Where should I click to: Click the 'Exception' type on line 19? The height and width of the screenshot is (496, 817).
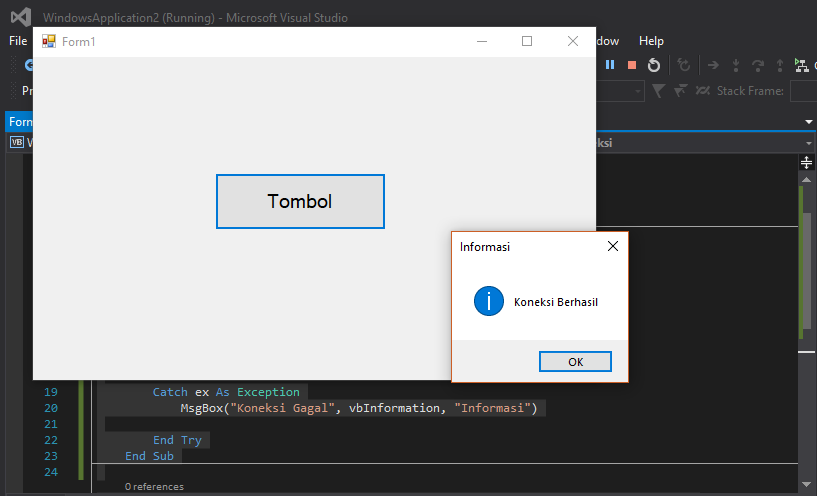tap(268, 392)
